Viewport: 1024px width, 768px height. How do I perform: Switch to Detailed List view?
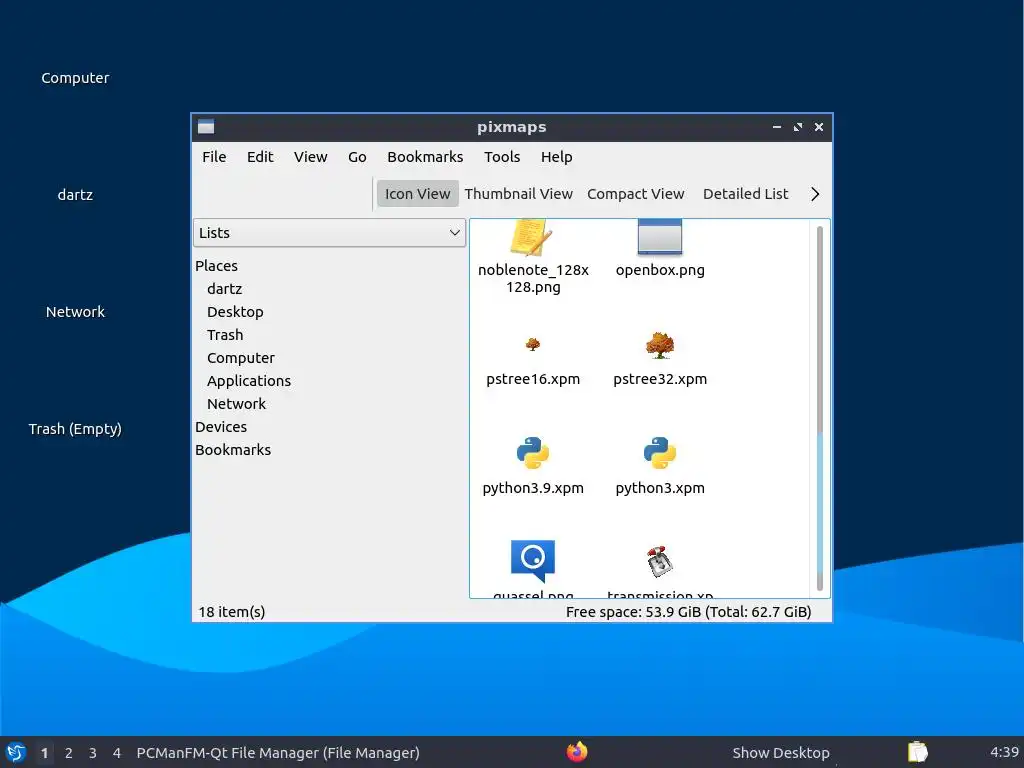tap(746, 194)
